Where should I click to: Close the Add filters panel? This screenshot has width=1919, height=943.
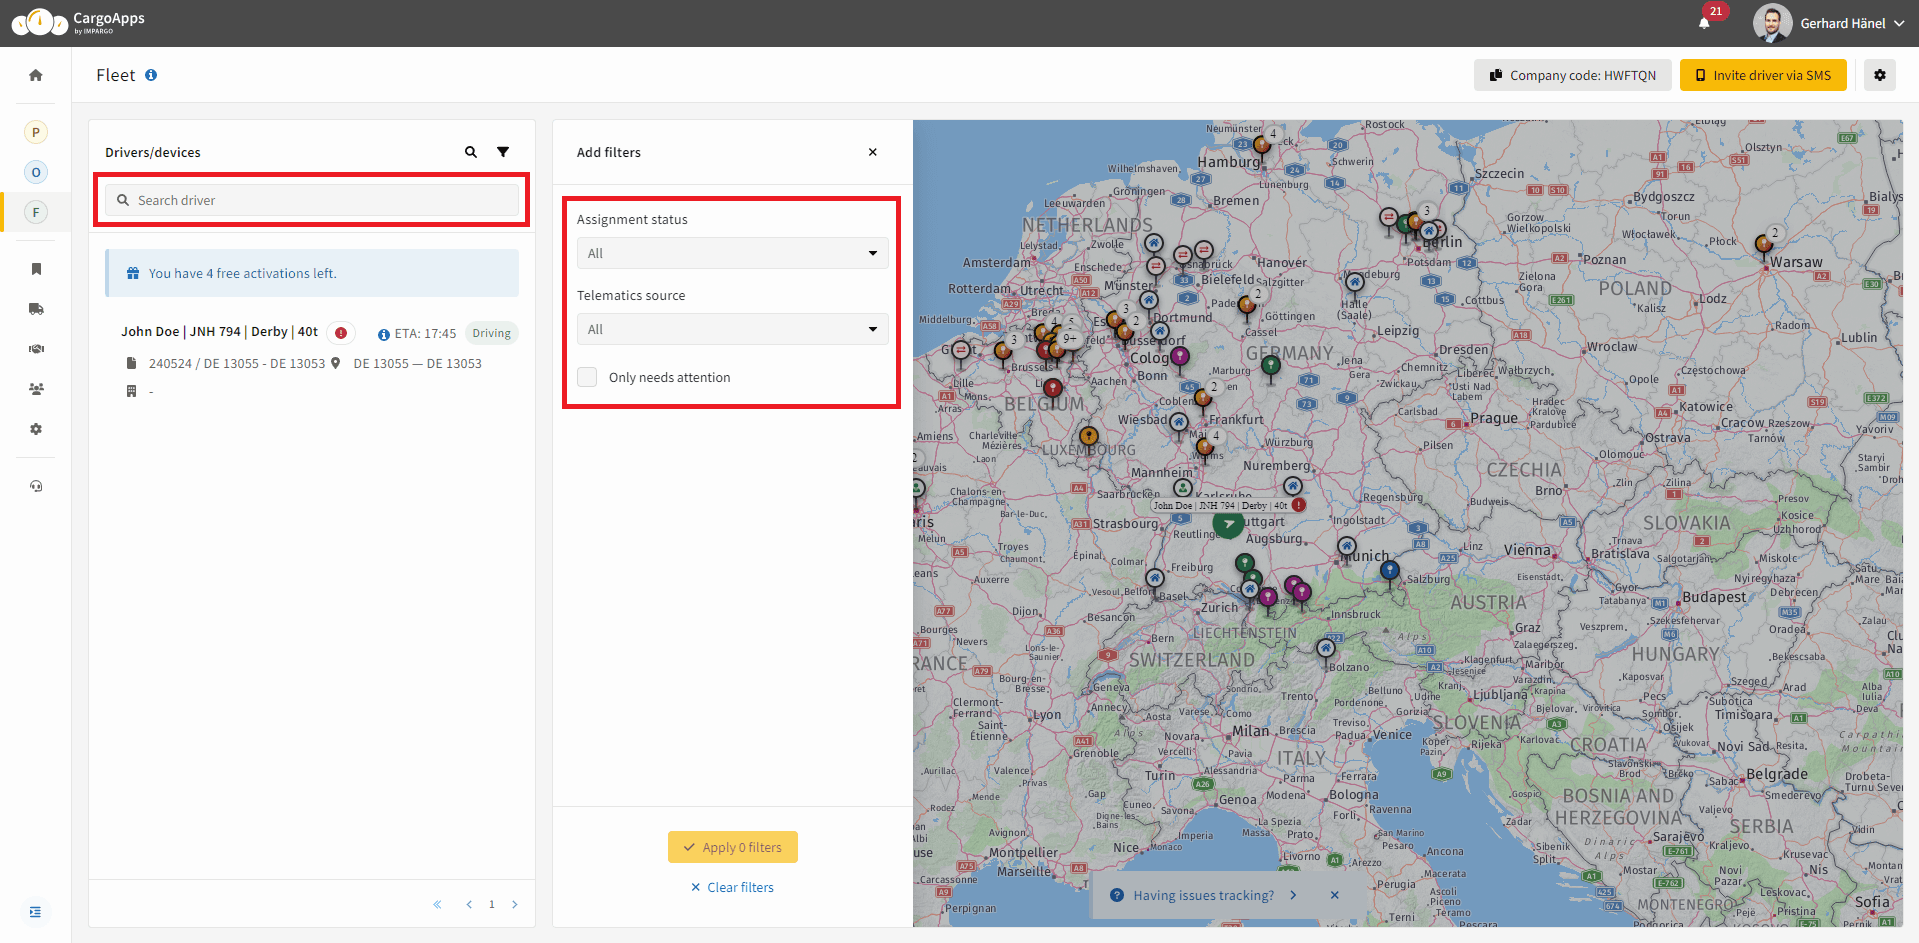873,152
